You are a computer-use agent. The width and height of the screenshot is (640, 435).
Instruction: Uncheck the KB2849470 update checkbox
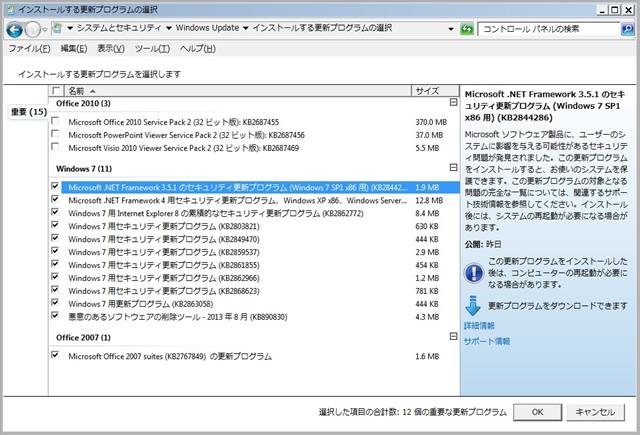coord(55,238)
